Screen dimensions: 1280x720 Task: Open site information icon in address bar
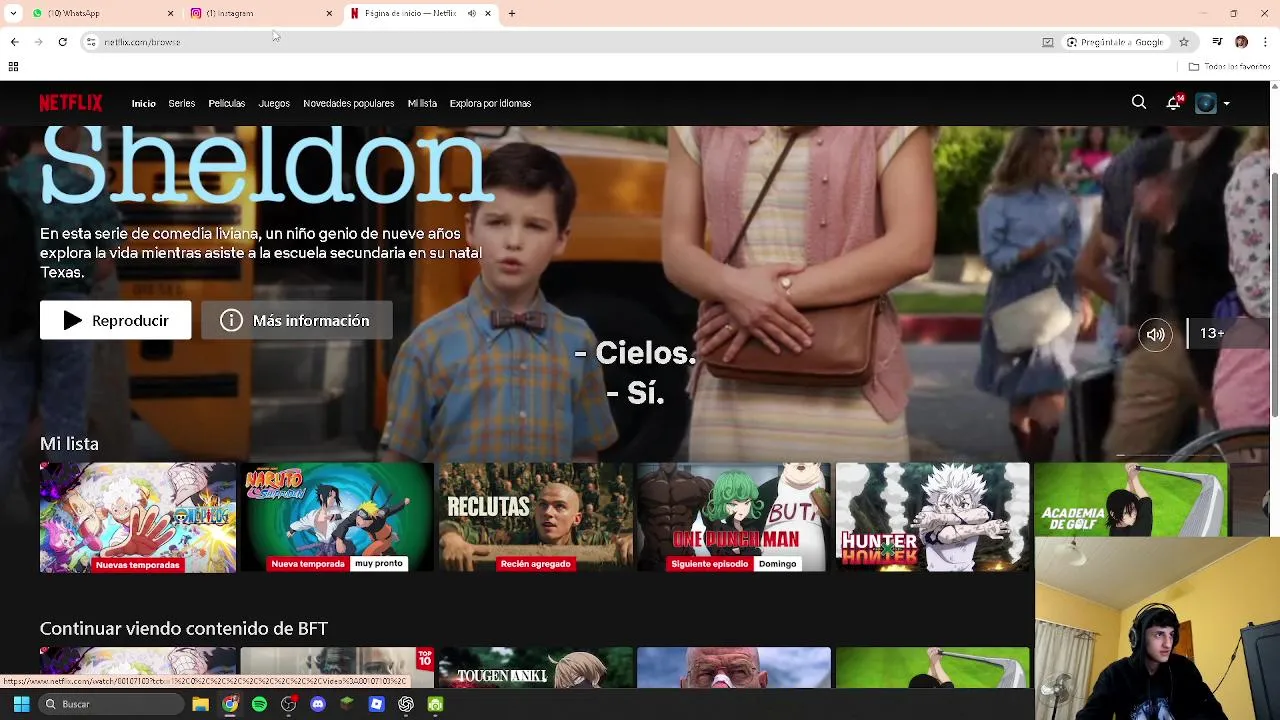tap(91, 42)
